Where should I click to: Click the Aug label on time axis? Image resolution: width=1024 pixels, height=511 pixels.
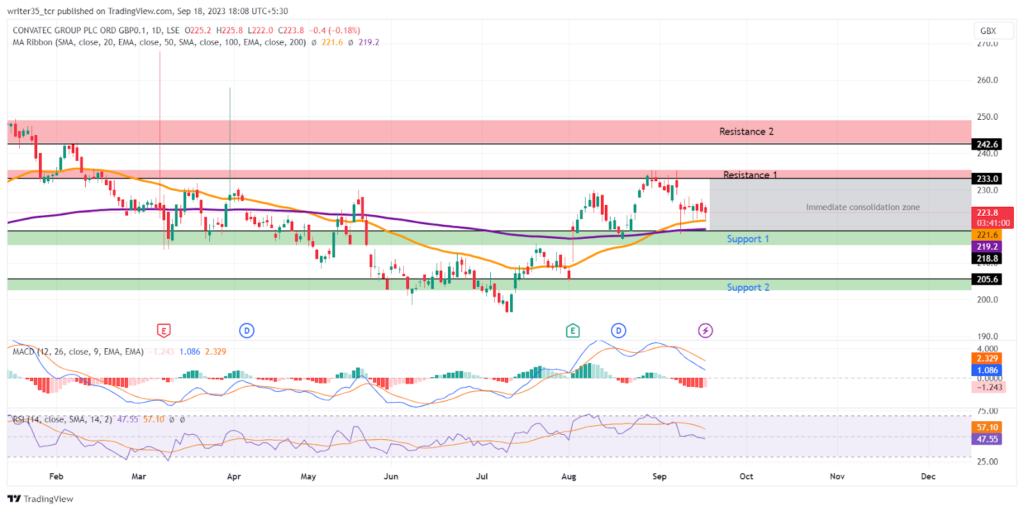[569, 476]
